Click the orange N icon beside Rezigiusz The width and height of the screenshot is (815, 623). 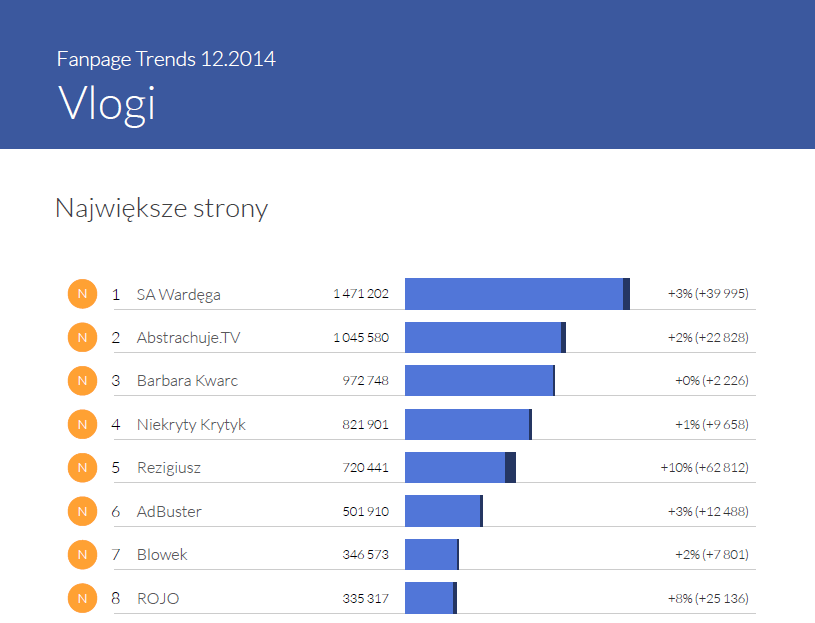click(x=82, y=467)
